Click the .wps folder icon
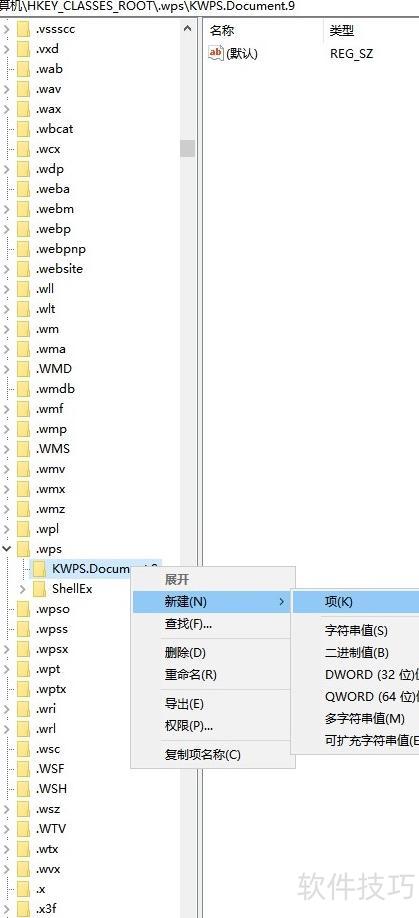 [x=23, y=549]
